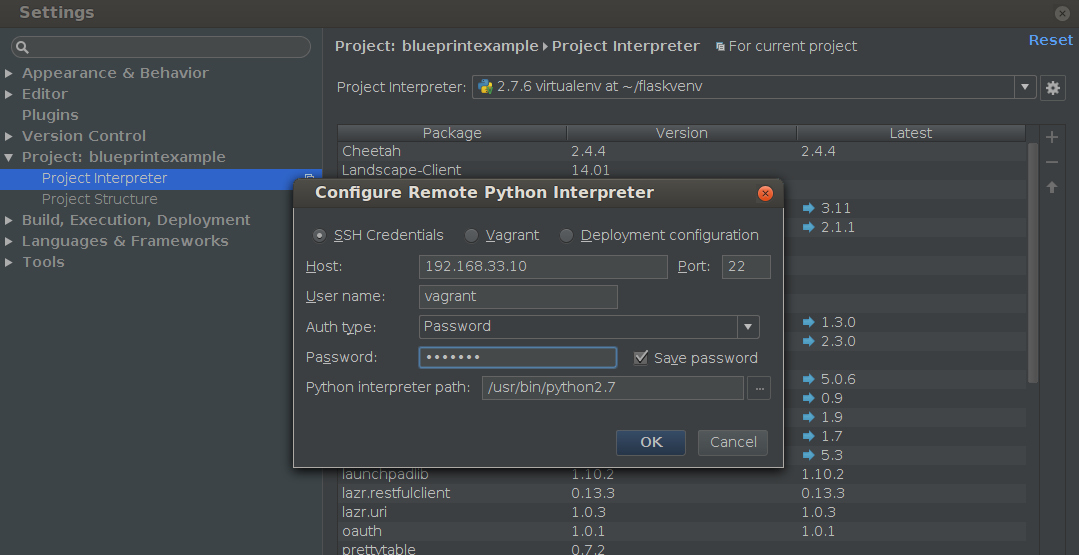1079x555 pixels.
Task: Uncheck the Save password checkbox
Action: [641, 358]
